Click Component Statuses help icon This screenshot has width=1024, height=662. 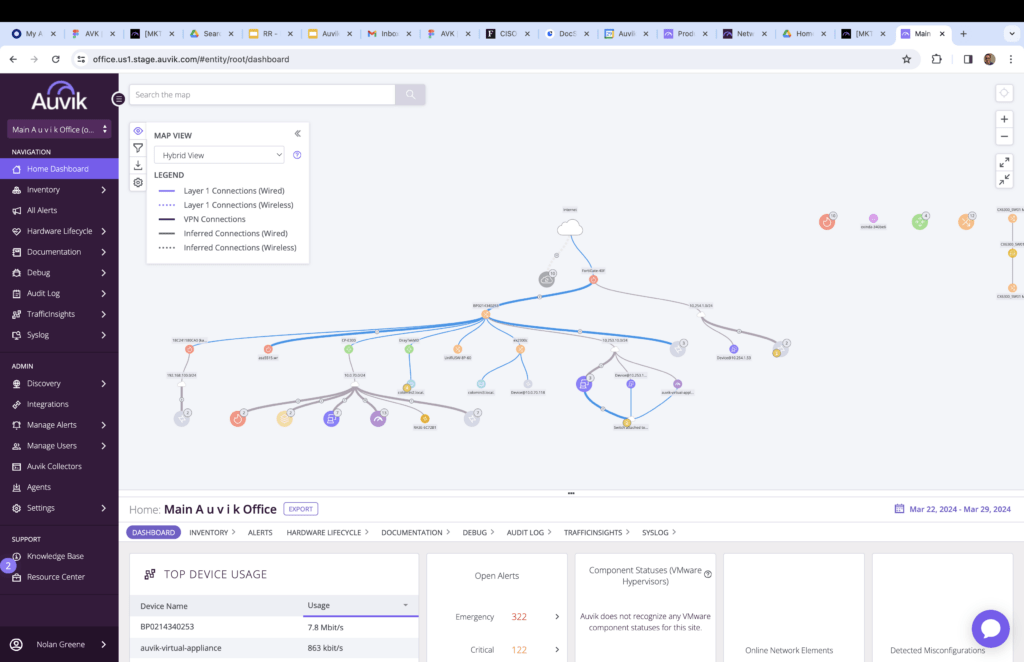point(708,575)
